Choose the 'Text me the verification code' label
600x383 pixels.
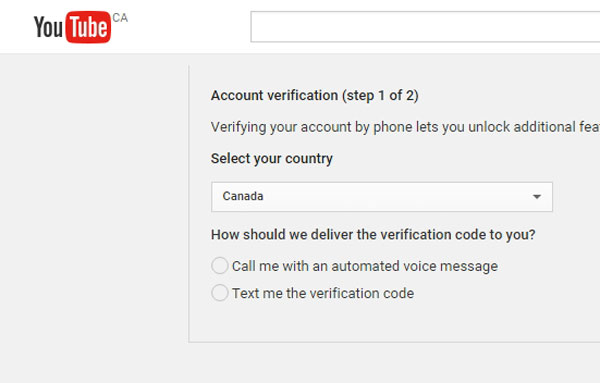(323, 293)
